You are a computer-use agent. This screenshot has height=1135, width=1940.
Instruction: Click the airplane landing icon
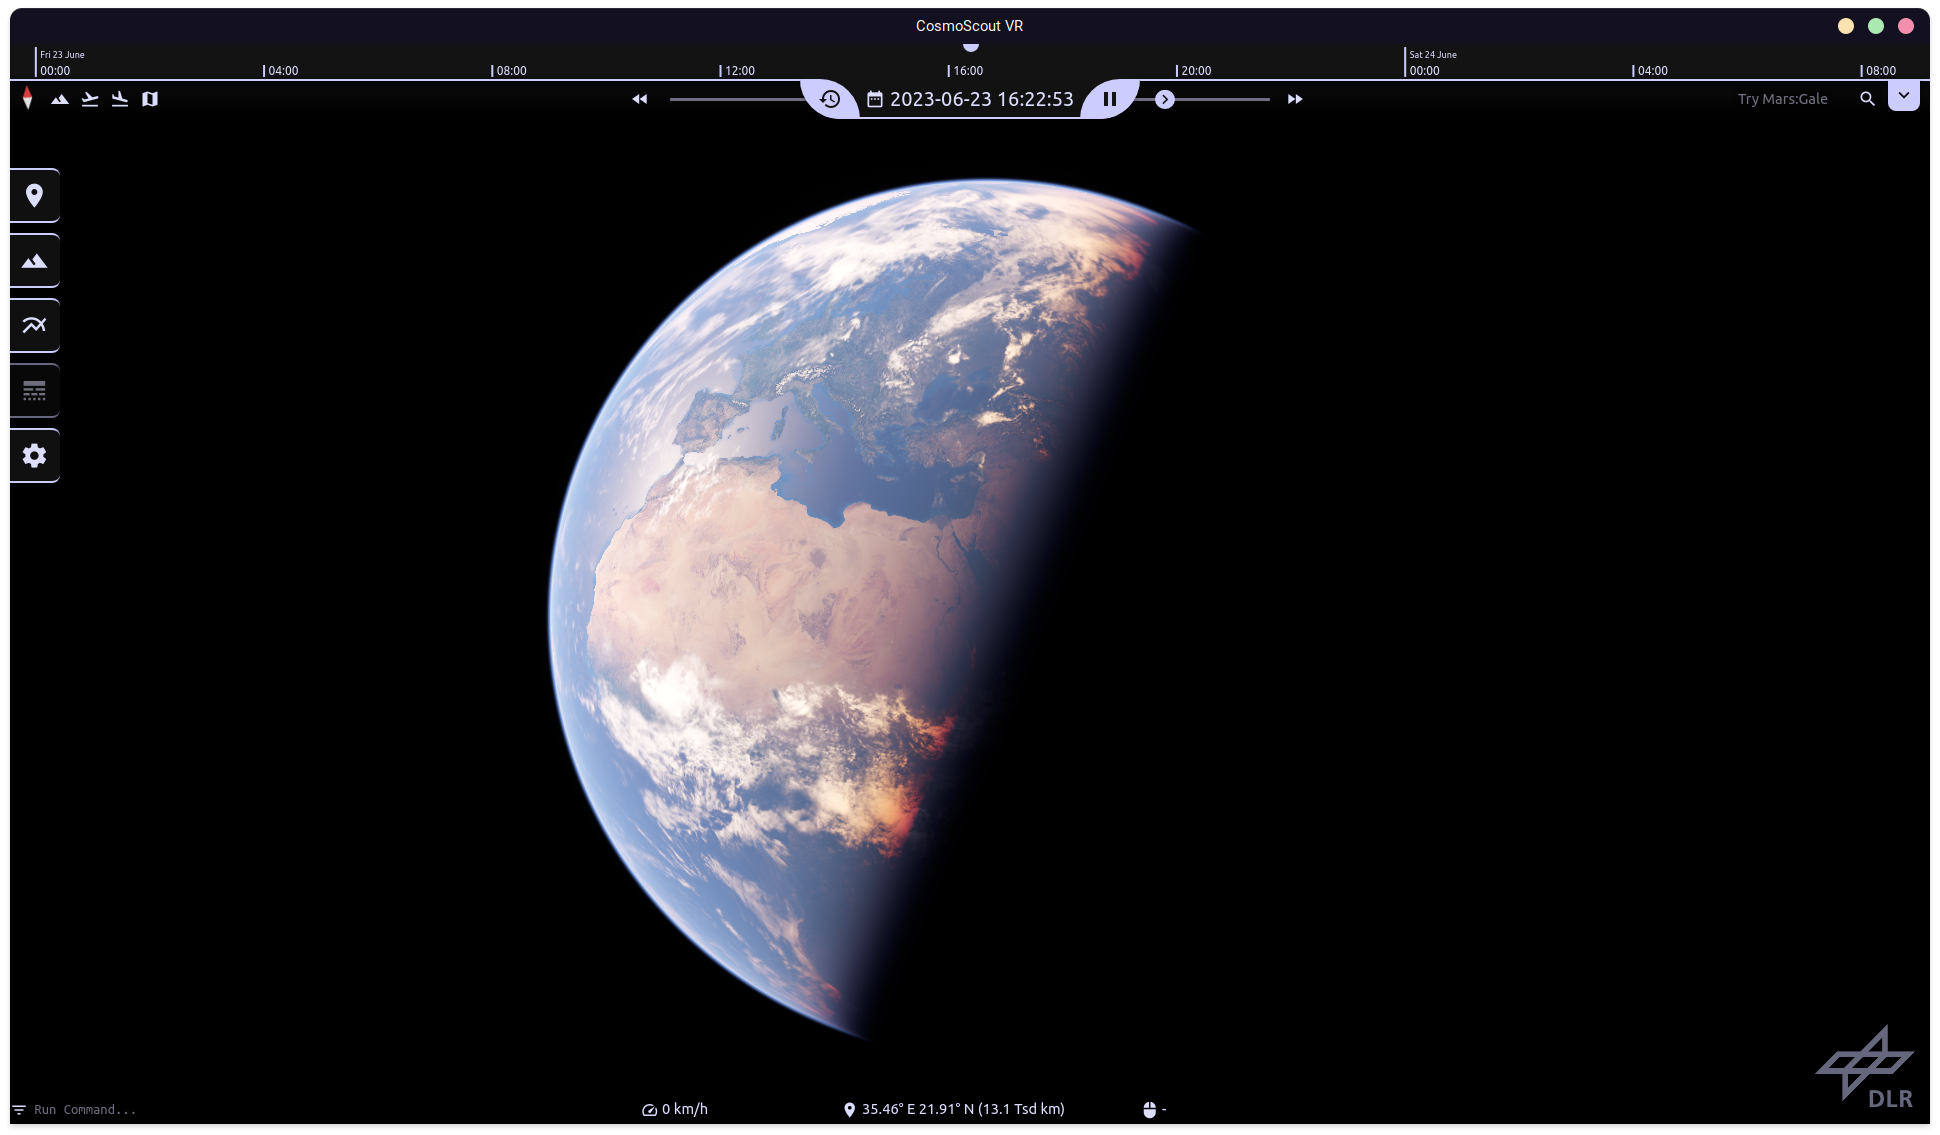(x=120, y=99)
